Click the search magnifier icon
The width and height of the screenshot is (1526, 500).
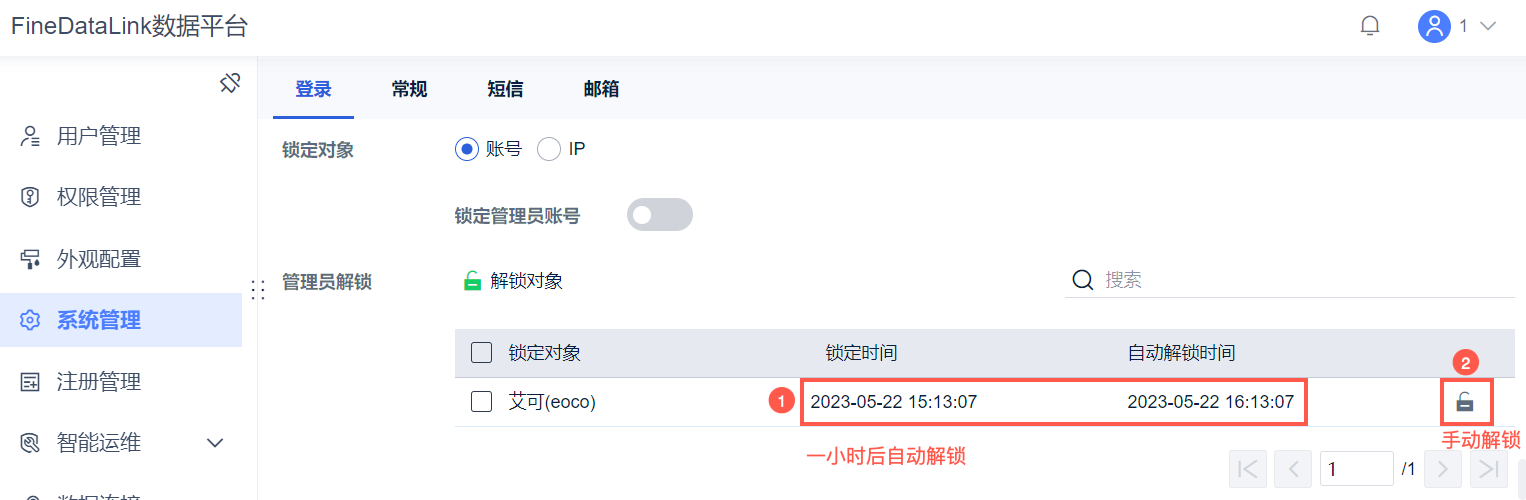coord(1082,280)
